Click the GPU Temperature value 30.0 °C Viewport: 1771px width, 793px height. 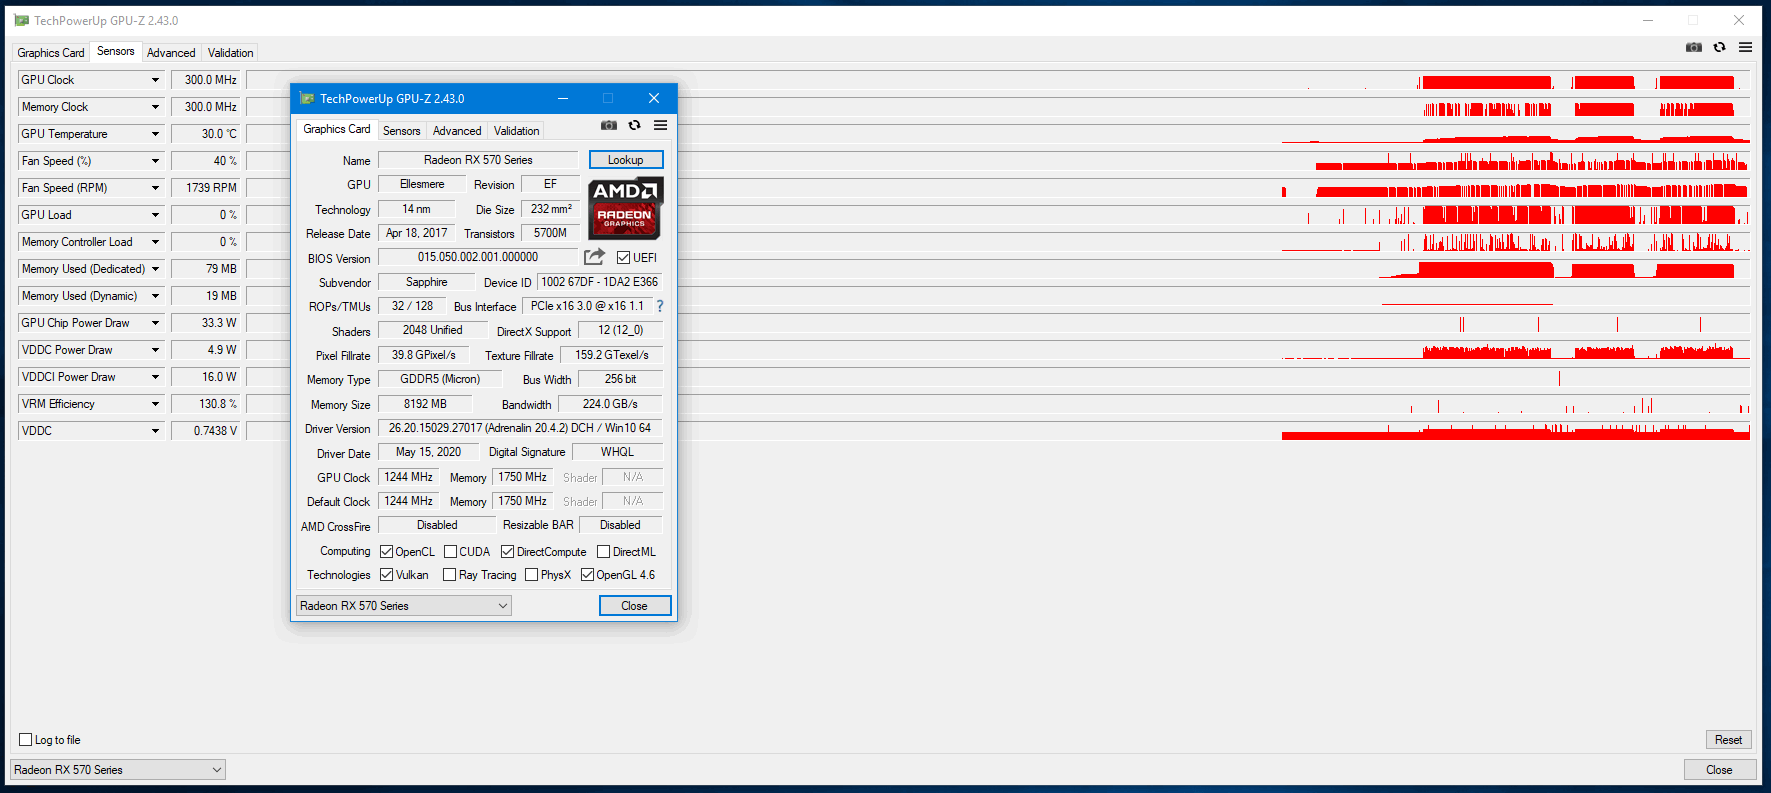[x=206, y=134]
